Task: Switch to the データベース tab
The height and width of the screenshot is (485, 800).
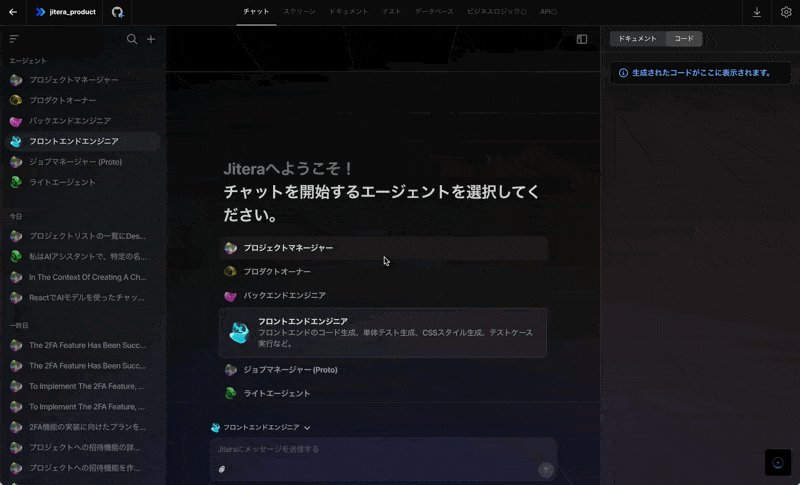Action: [434, 12]
